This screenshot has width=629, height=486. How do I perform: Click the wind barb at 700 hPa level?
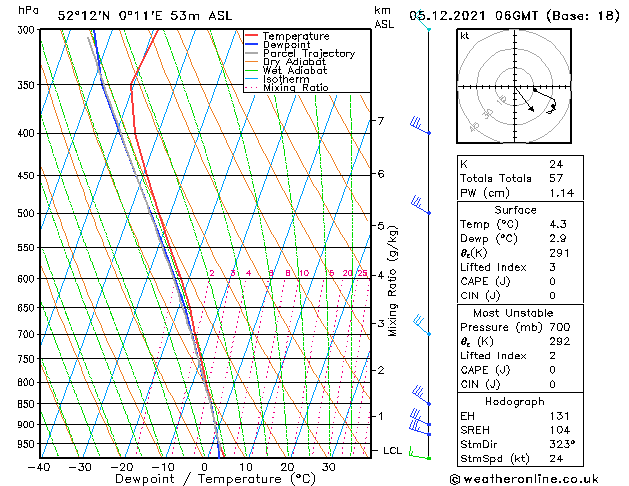[x=422, y=325]
